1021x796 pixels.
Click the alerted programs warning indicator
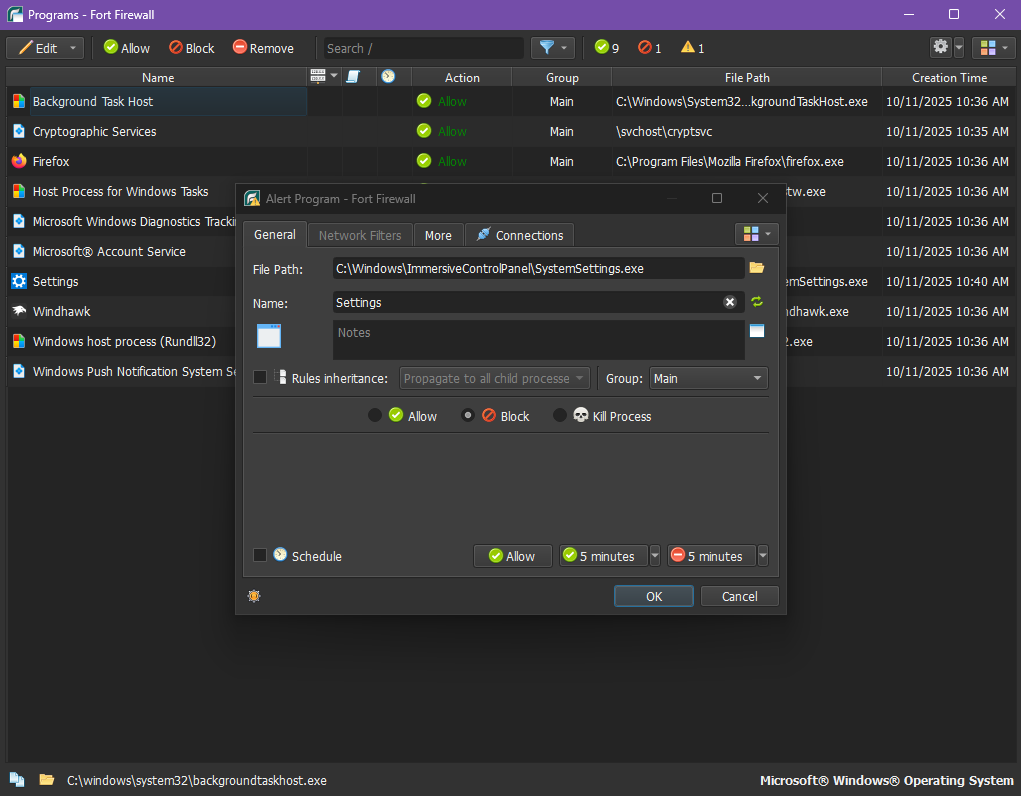(x=693, y=48)
